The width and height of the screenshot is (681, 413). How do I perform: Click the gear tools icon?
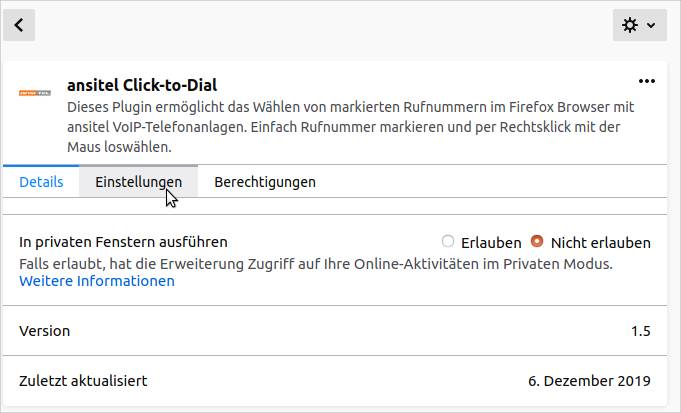coord(630,25)
